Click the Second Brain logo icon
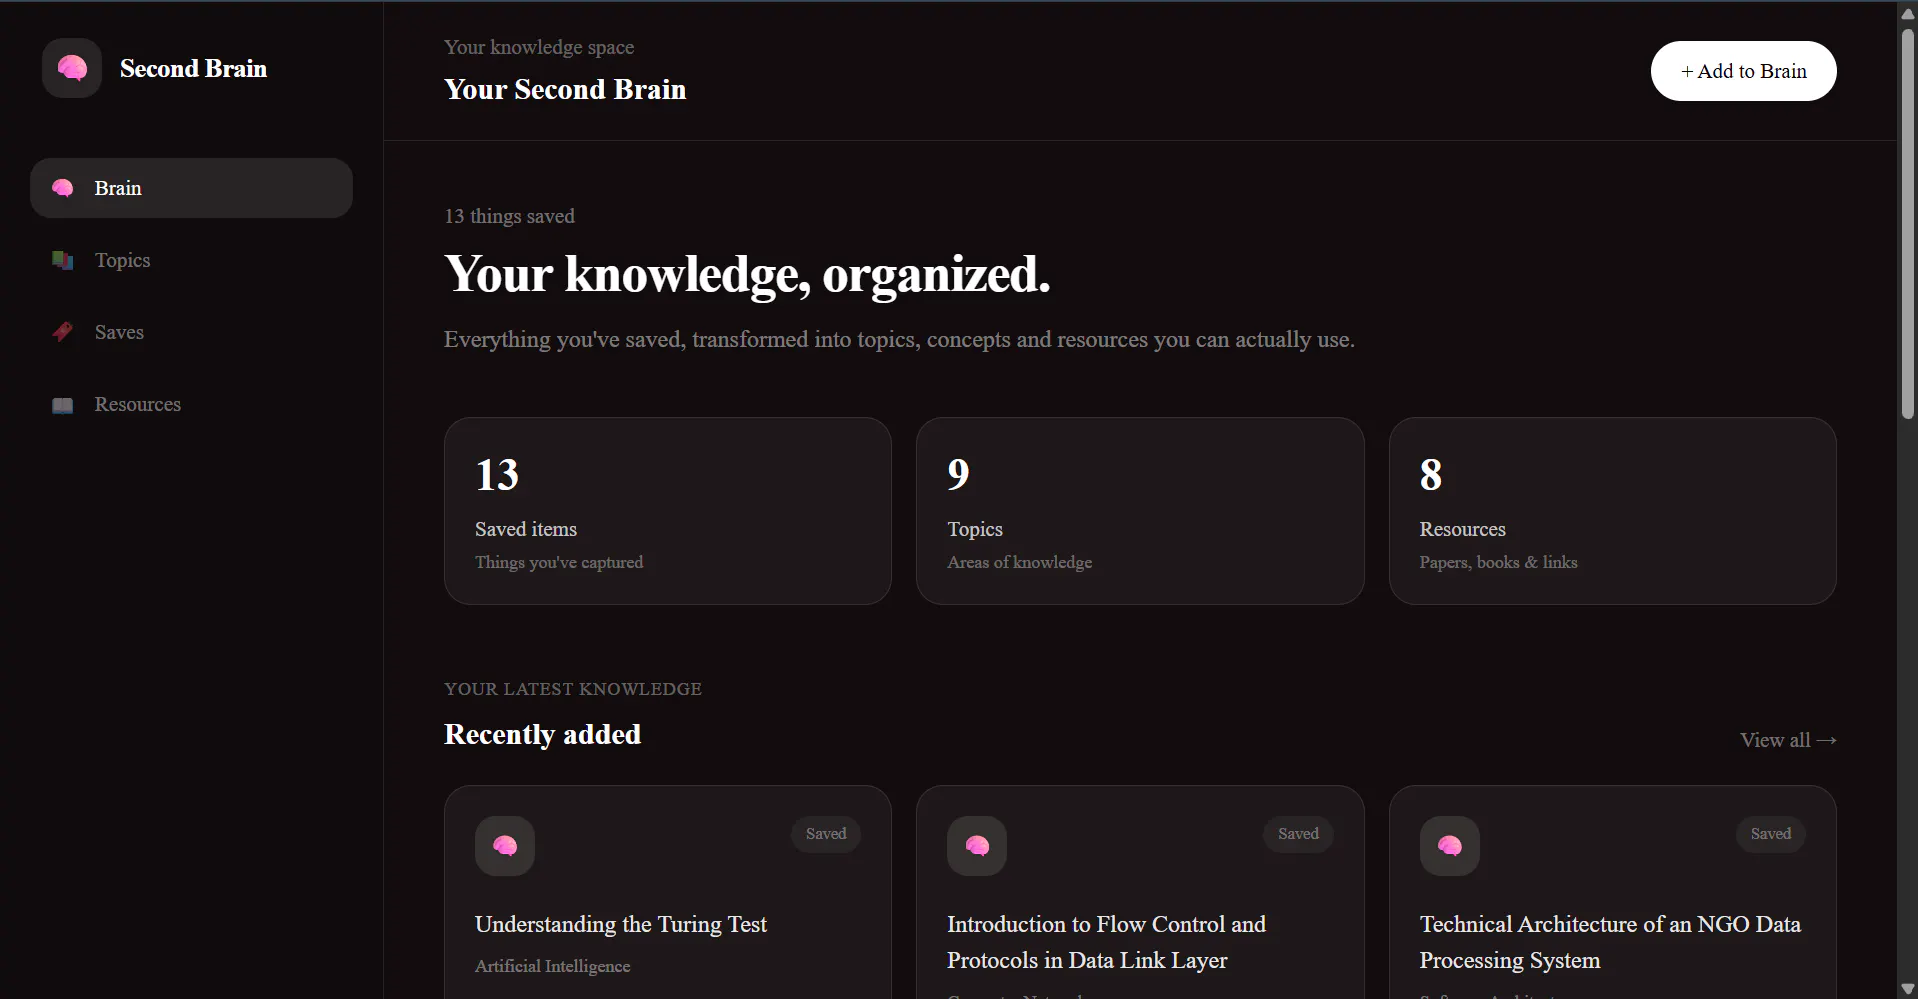1918x999 pixels. pos(72,68)
